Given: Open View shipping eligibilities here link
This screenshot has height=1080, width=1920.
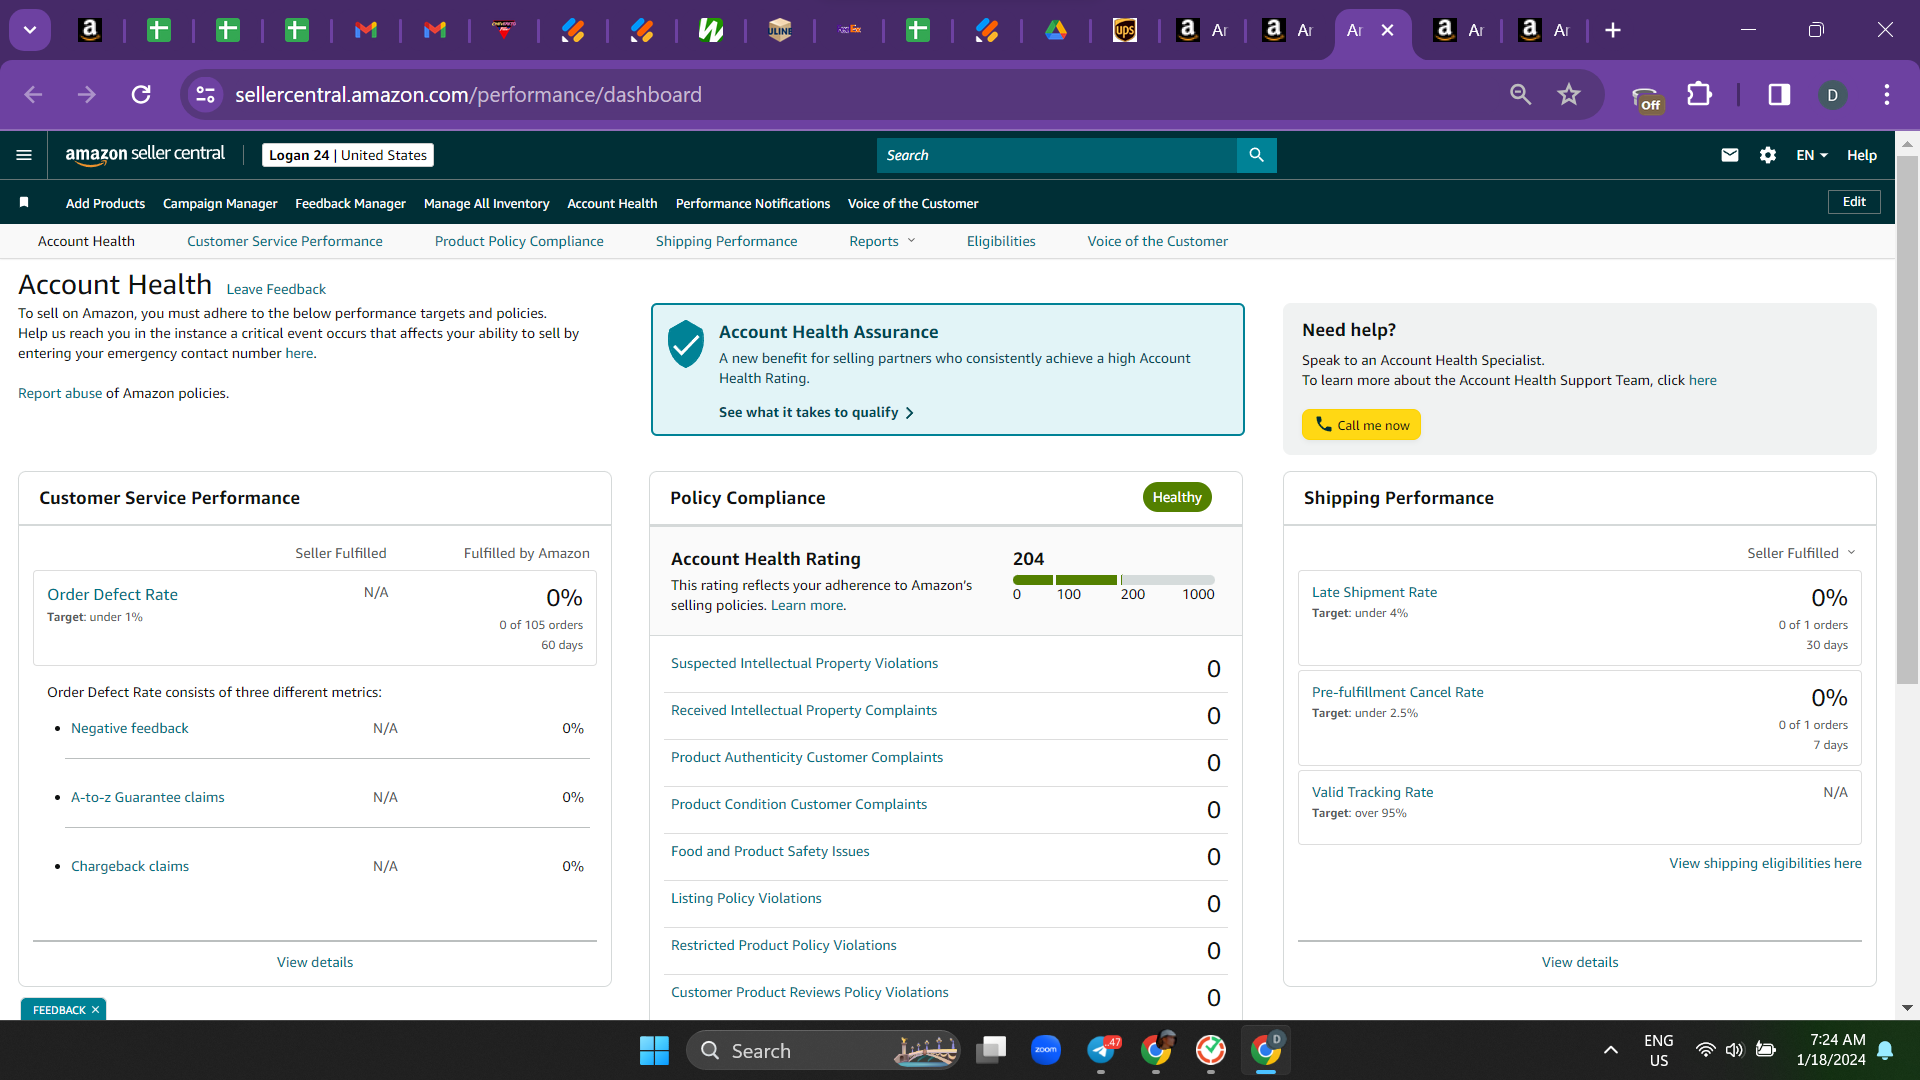Looking at the screenshot, I should 1765,863.
